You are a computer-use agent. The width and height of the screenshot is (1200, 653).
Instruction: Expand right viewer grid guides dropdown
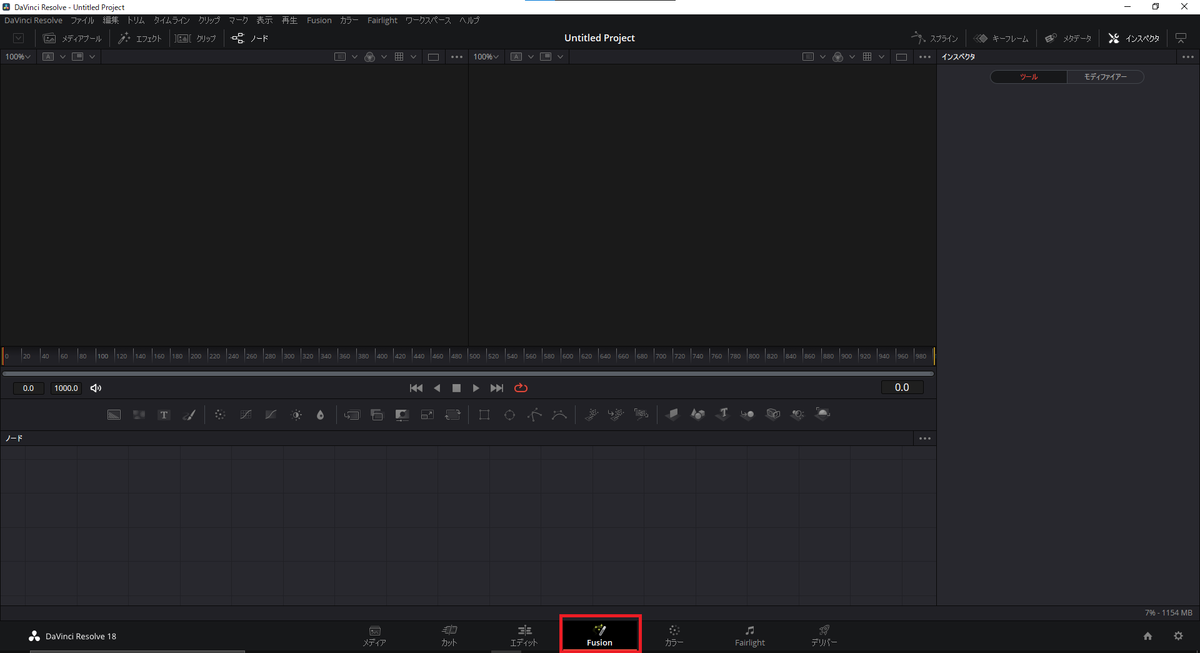coord(882,57)
